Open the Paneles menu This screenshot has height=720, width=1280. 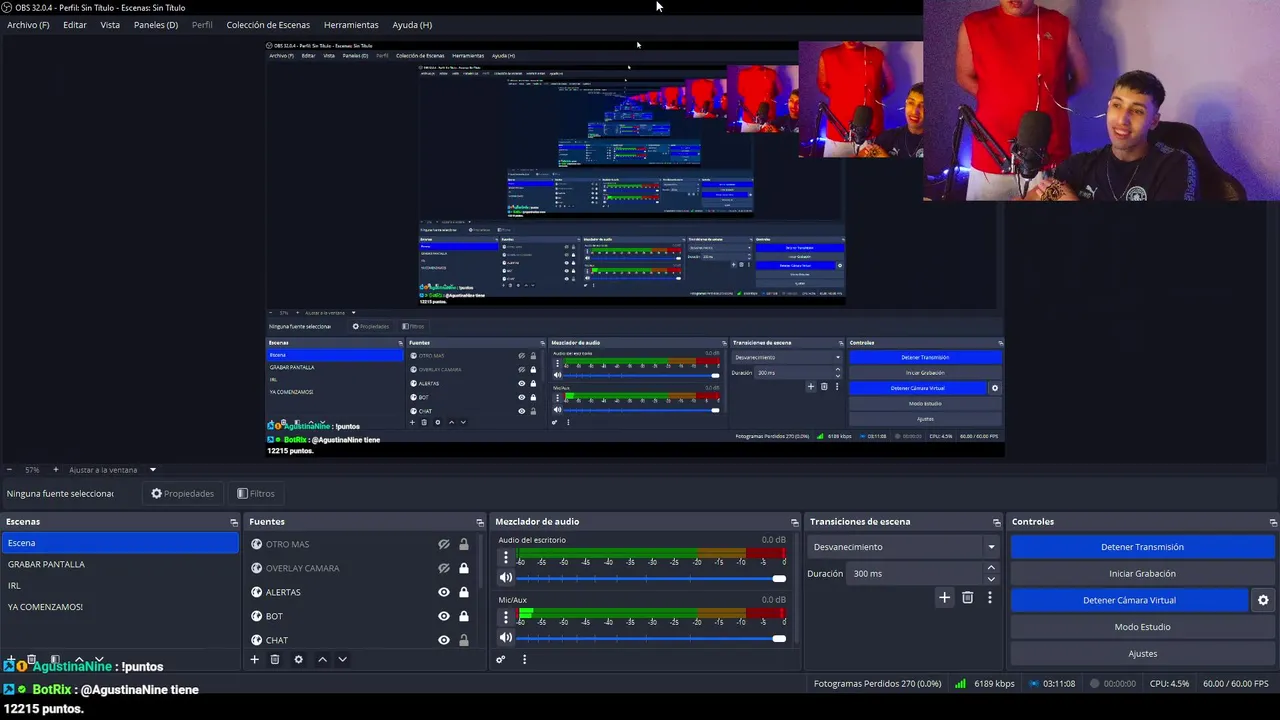(156, 25)
